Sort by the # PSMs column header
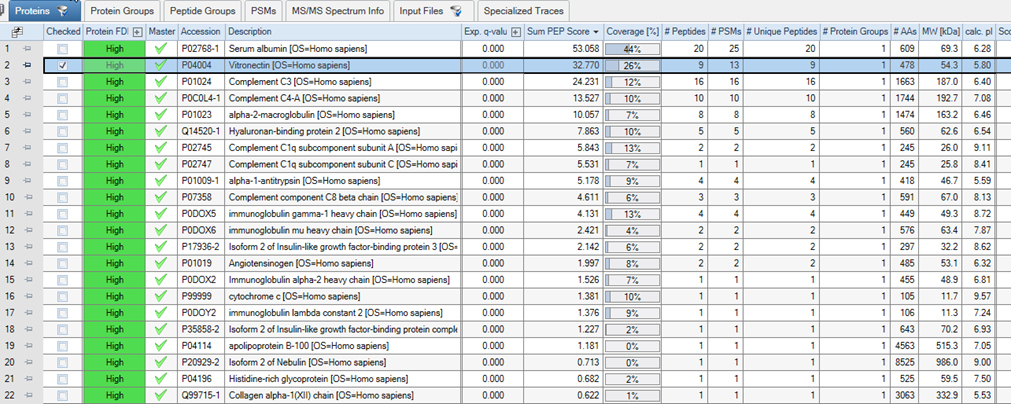Screen dimensions: 1011x404 [x=726, y=32]
